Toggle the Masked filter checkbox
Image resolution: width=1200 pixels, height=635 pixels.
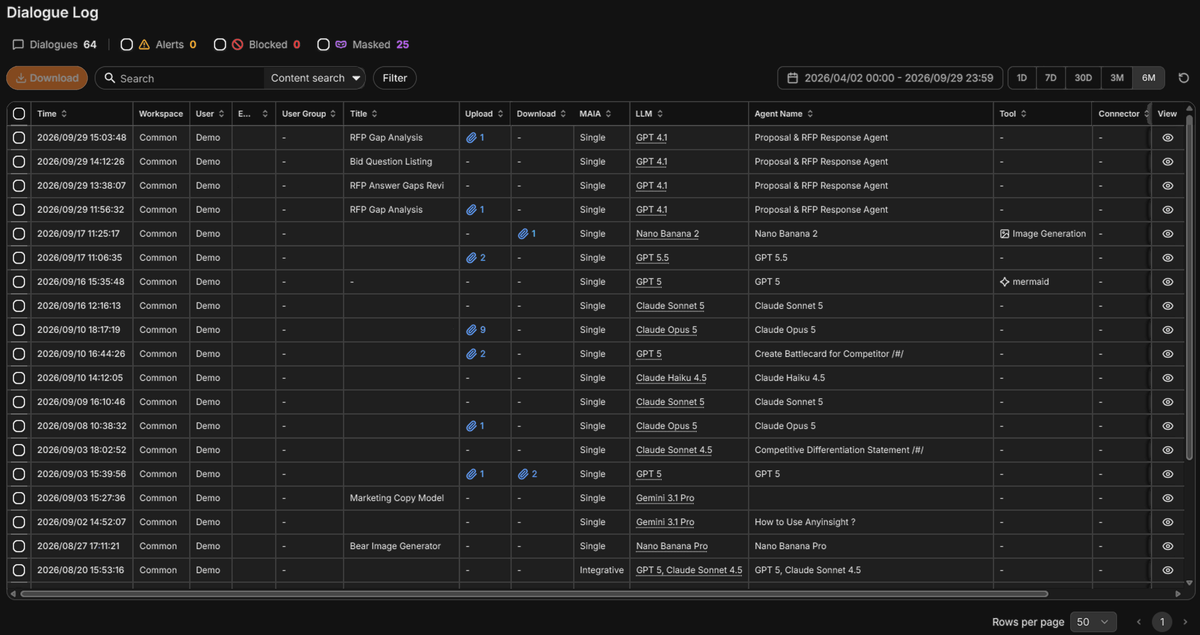point(323,45)
